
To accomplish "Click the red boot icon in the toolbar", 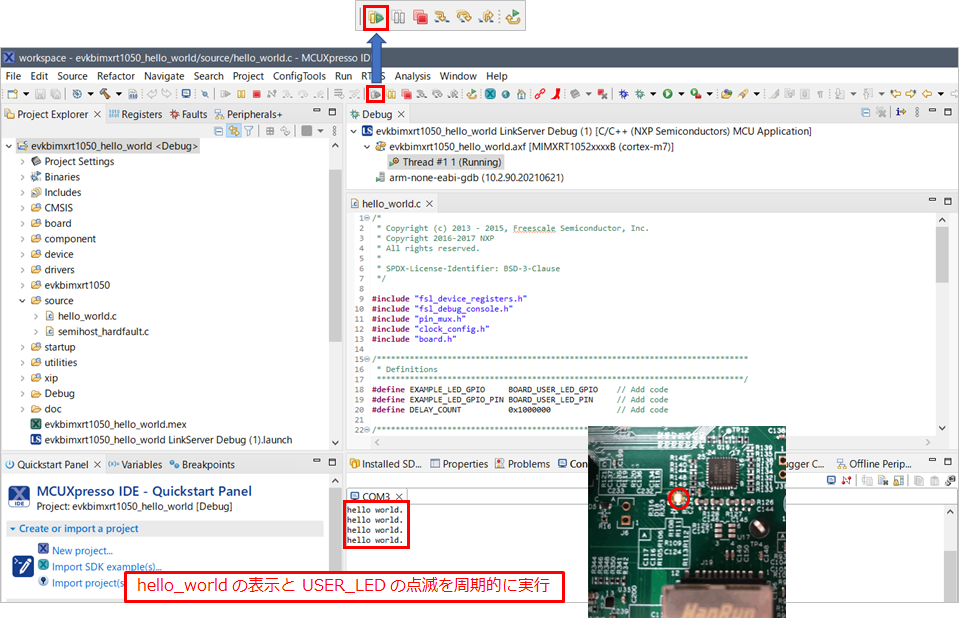I will [x=556, y=94].
